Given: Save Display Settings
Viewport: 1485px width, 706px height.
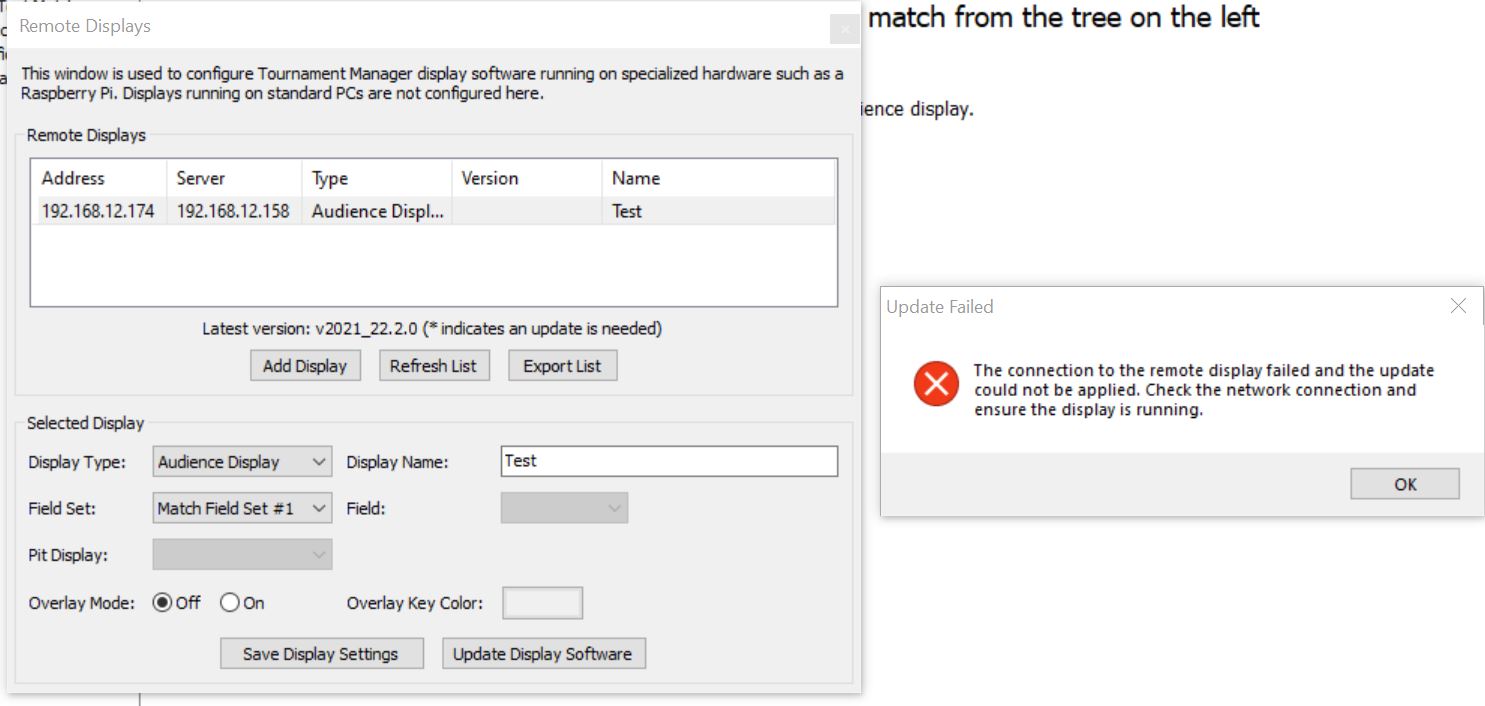Looking at the screenshot, I should [321, 654].
